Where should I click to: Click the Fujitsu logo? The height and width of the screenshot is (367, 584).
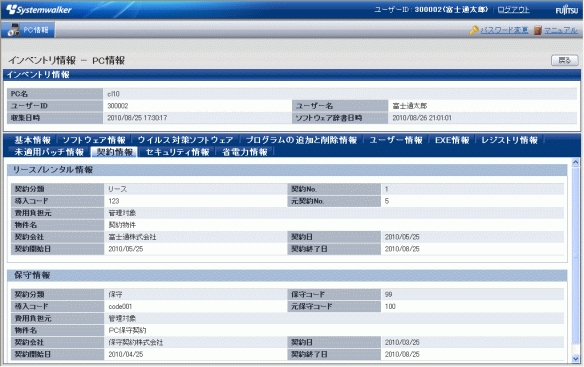click(x=566, y=10)
